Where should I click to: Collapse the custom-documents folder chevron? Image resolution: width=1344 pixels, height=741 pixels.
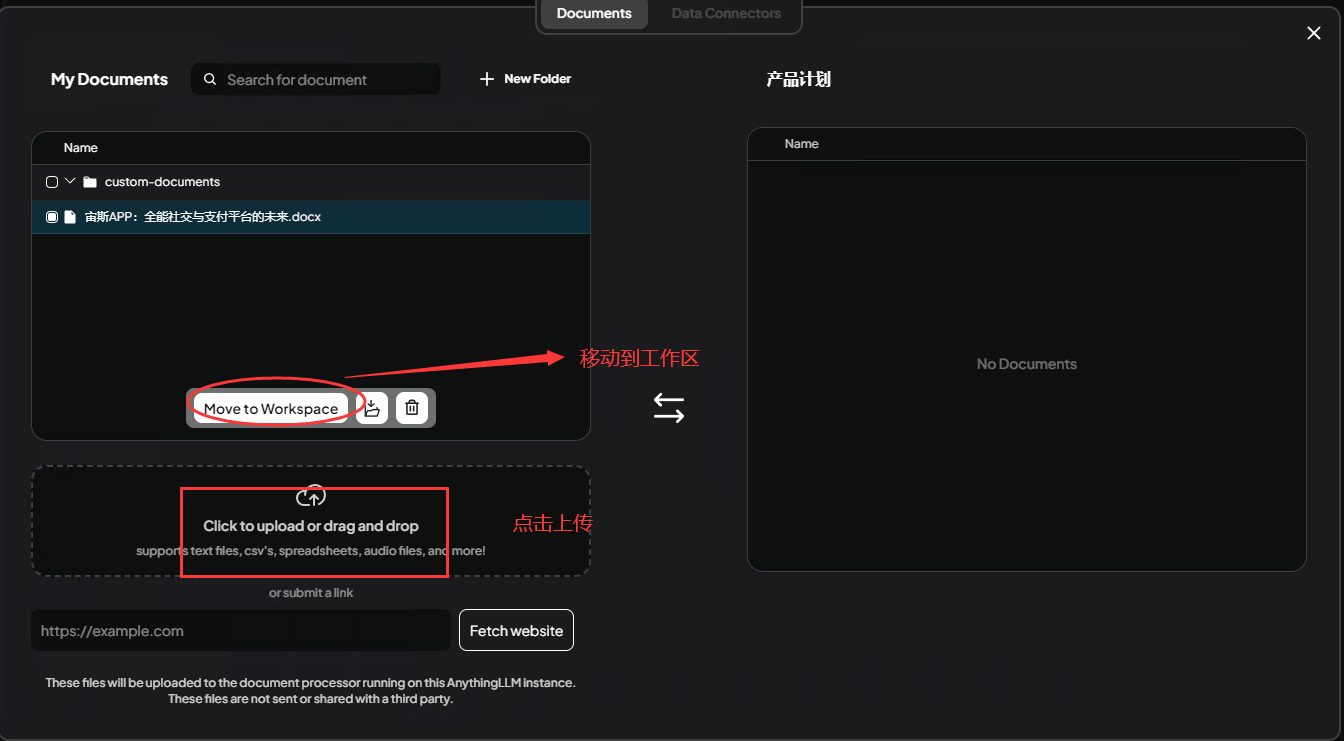point(70,181)
